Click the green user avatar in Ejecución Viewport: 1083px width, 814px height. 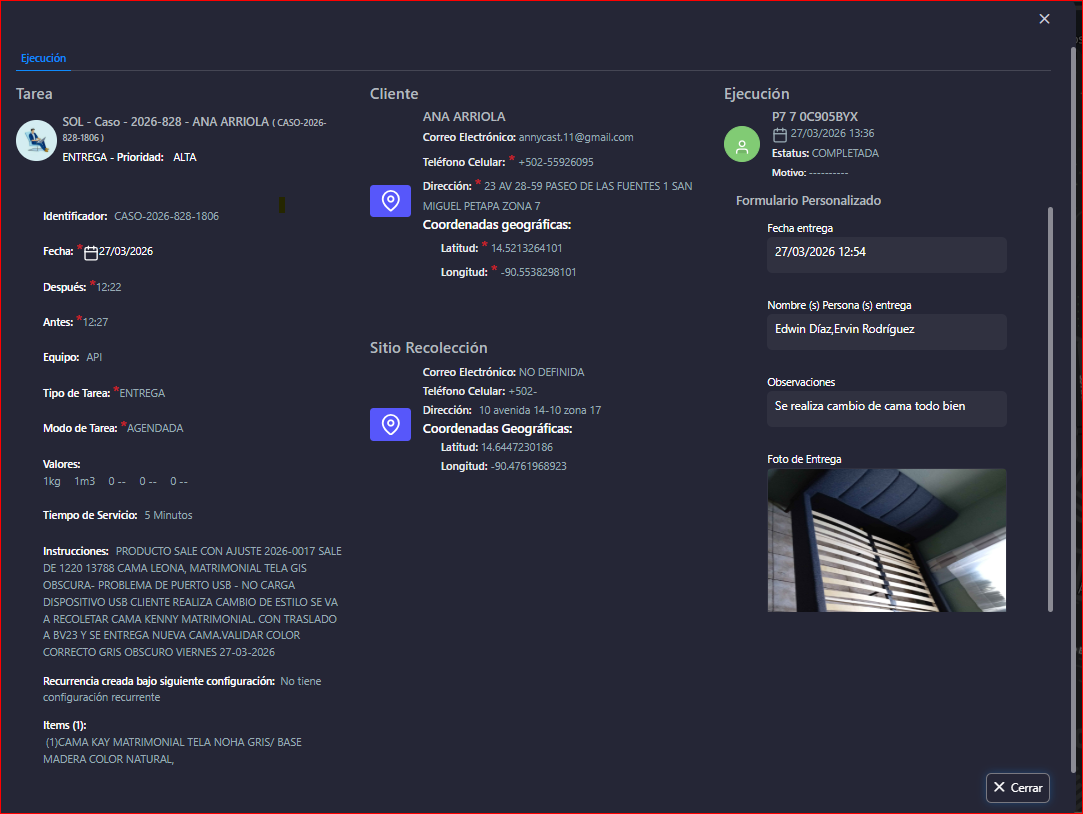tap(742, 145)
